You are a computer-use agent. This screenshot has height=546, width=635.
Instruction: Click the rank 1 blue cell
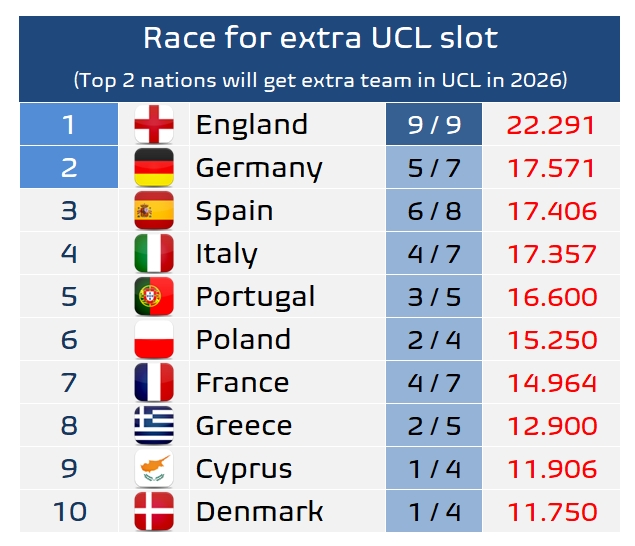tap(68, 125)
